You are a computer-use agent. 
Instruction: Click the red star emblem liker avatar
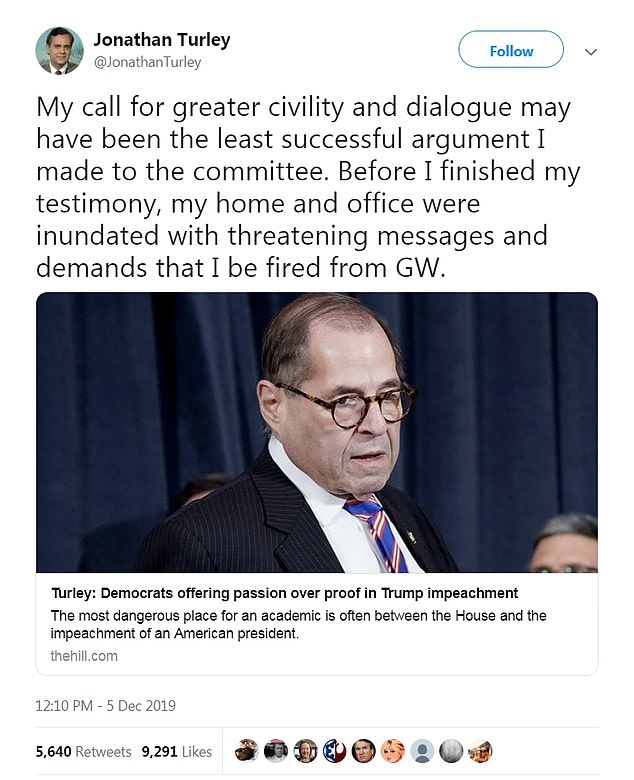[x=335, y=751]
